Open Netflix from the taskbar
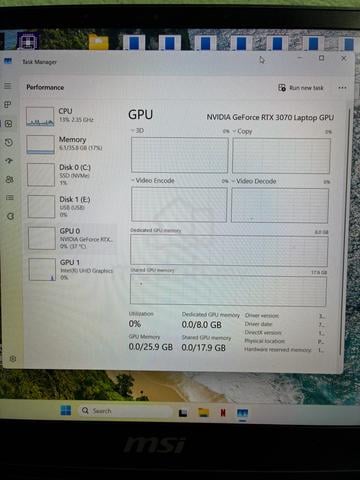 (223, 413)
